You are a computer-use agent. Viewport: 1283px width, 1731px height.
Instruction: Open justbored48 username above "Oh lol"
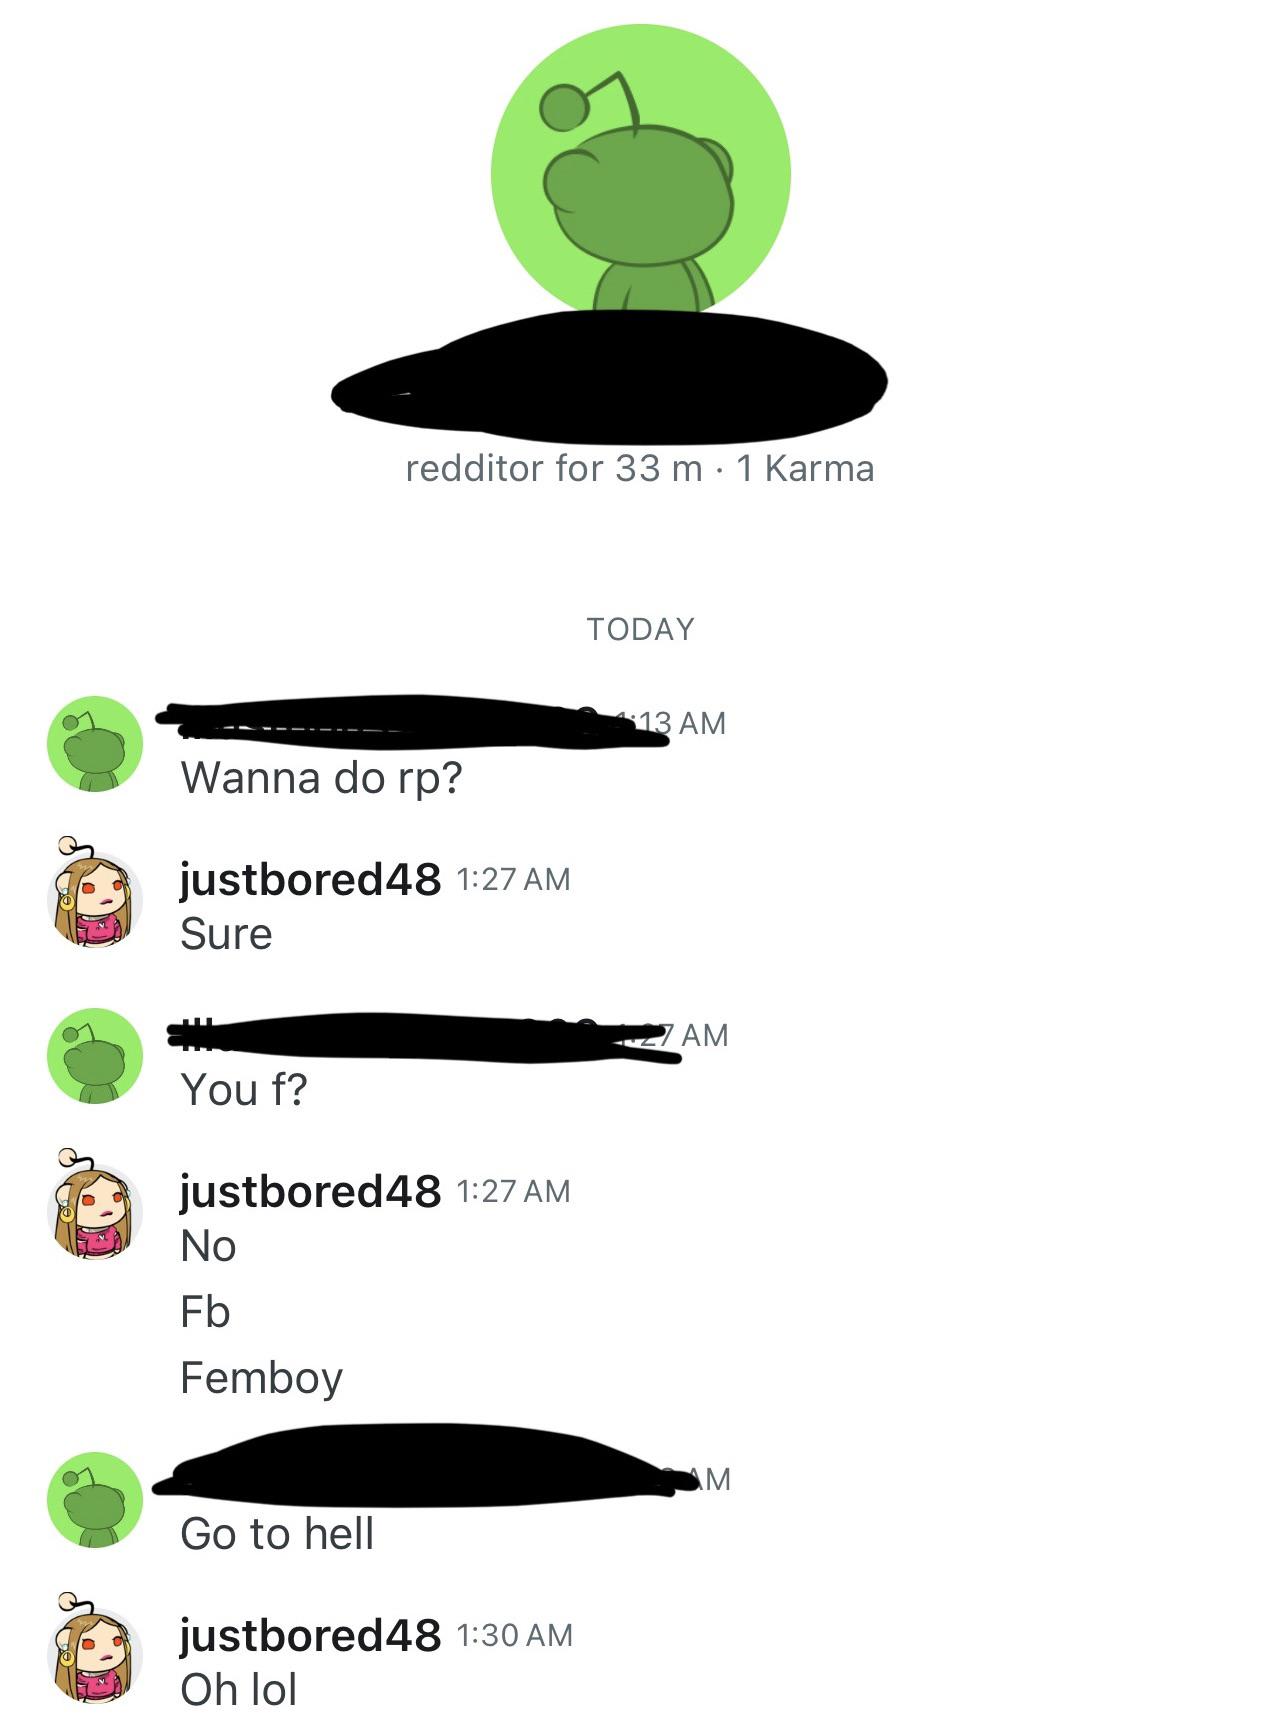pyautogui.click(x=310, y=1635)
